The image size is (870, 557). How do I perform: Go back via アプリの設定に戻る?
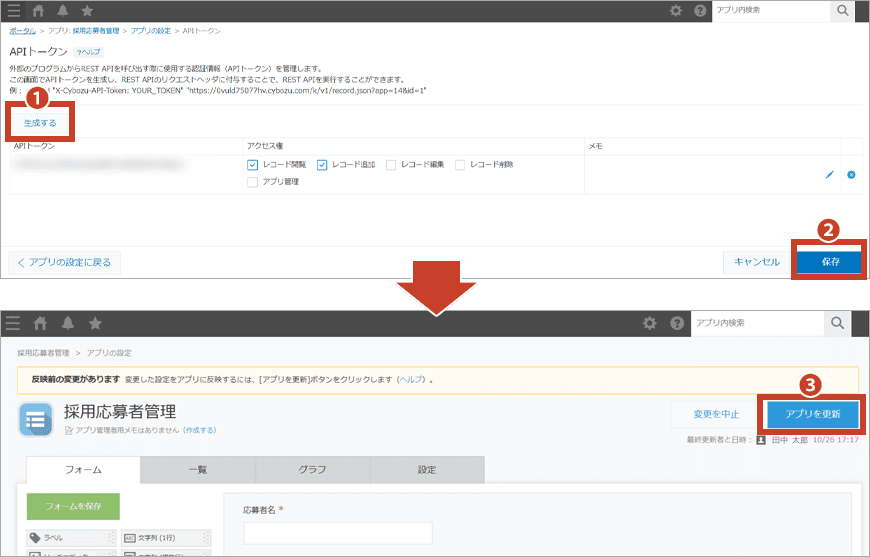[x=65, y=262]
